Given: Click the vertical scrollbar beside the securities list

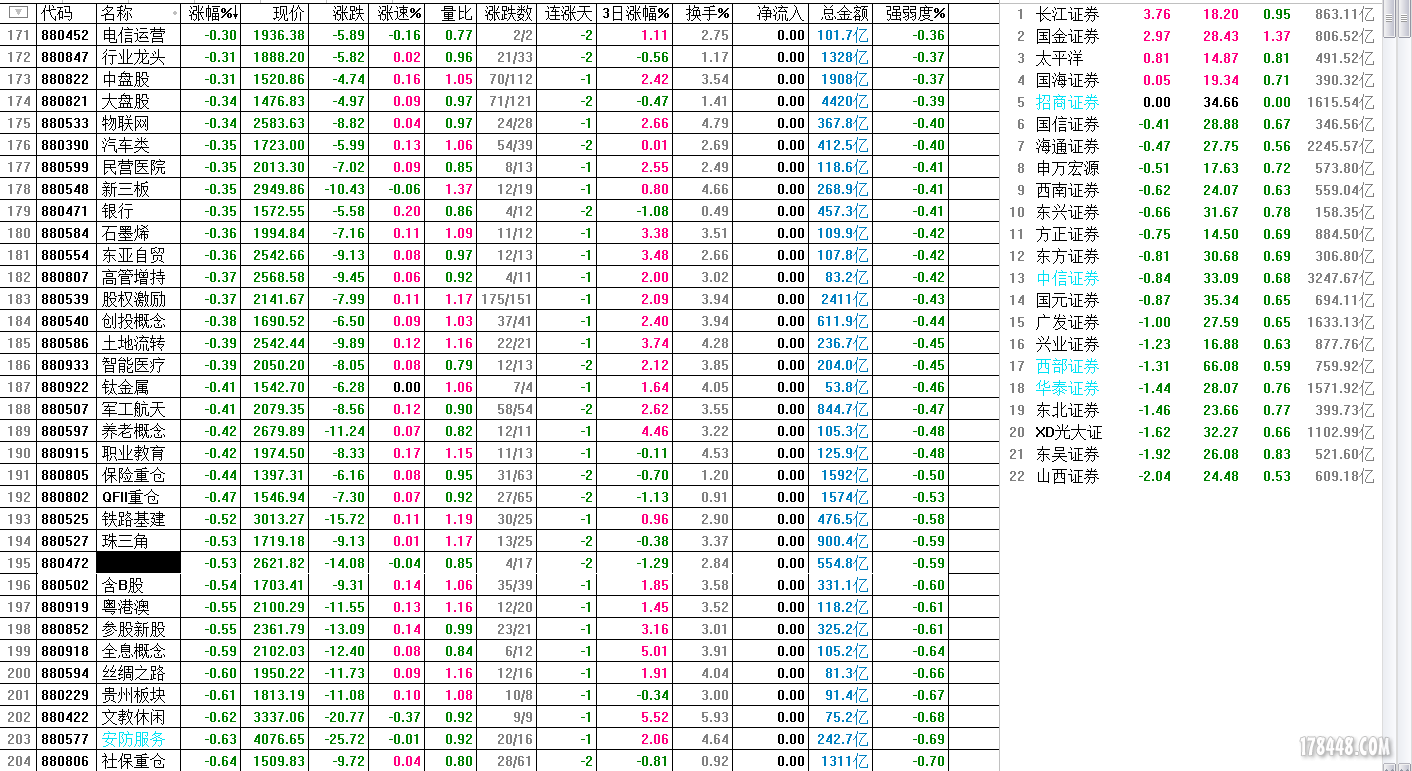Looking at the screenshot, I should (1389, 385).
